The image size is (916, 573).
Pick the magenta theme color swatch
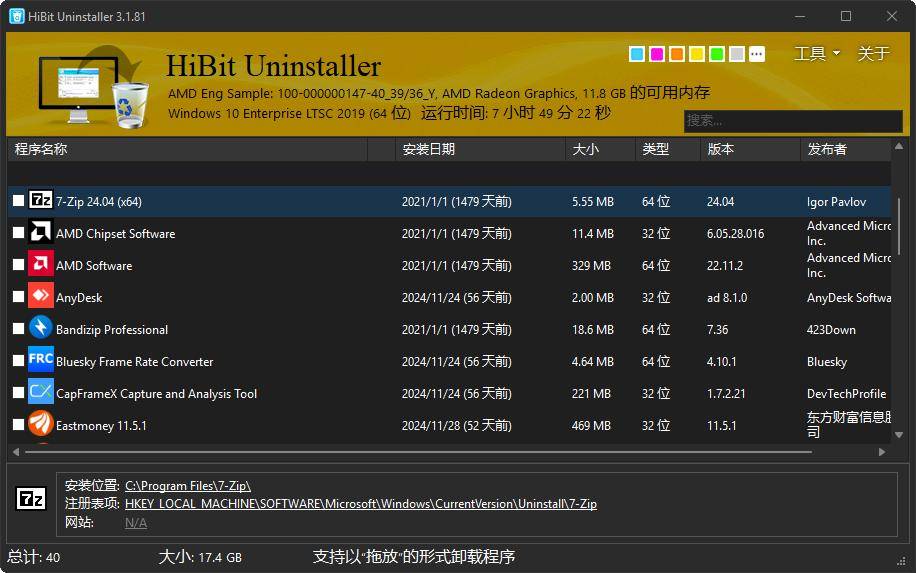657,54
